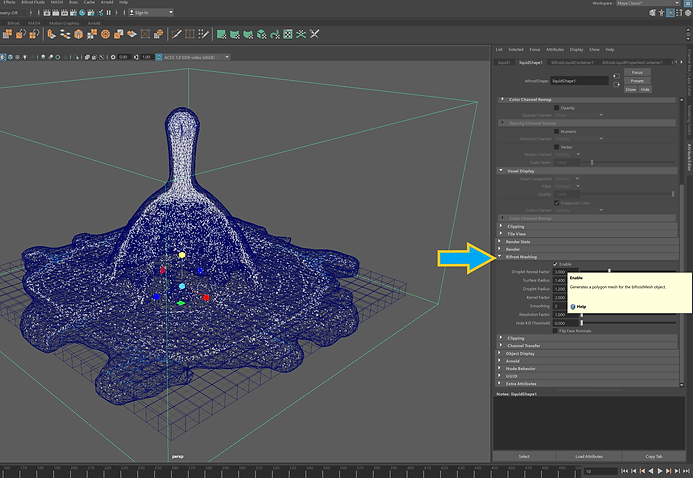Open the Workspace Maya Classic dropdown

click(648, 3)
